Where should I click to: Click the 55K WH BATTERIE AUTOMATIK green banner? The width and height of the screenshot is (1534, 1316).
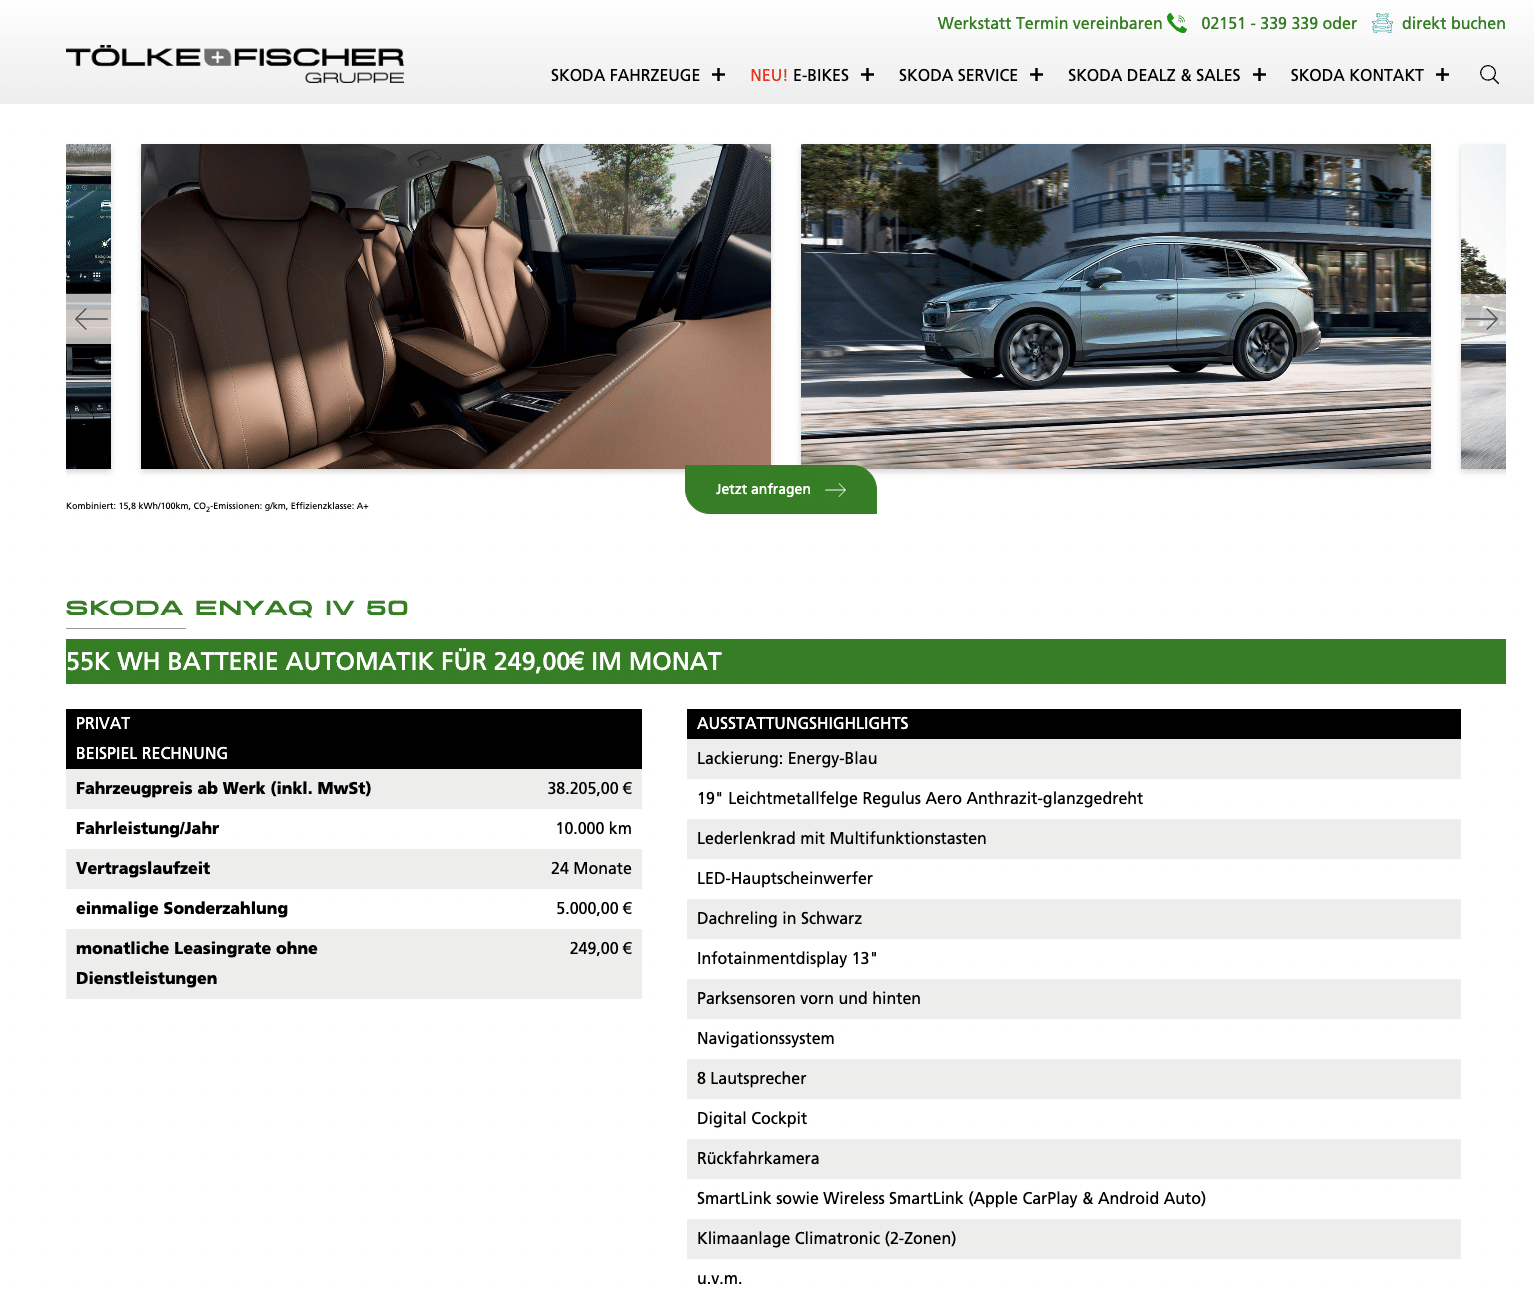click(x=786, y=661)
